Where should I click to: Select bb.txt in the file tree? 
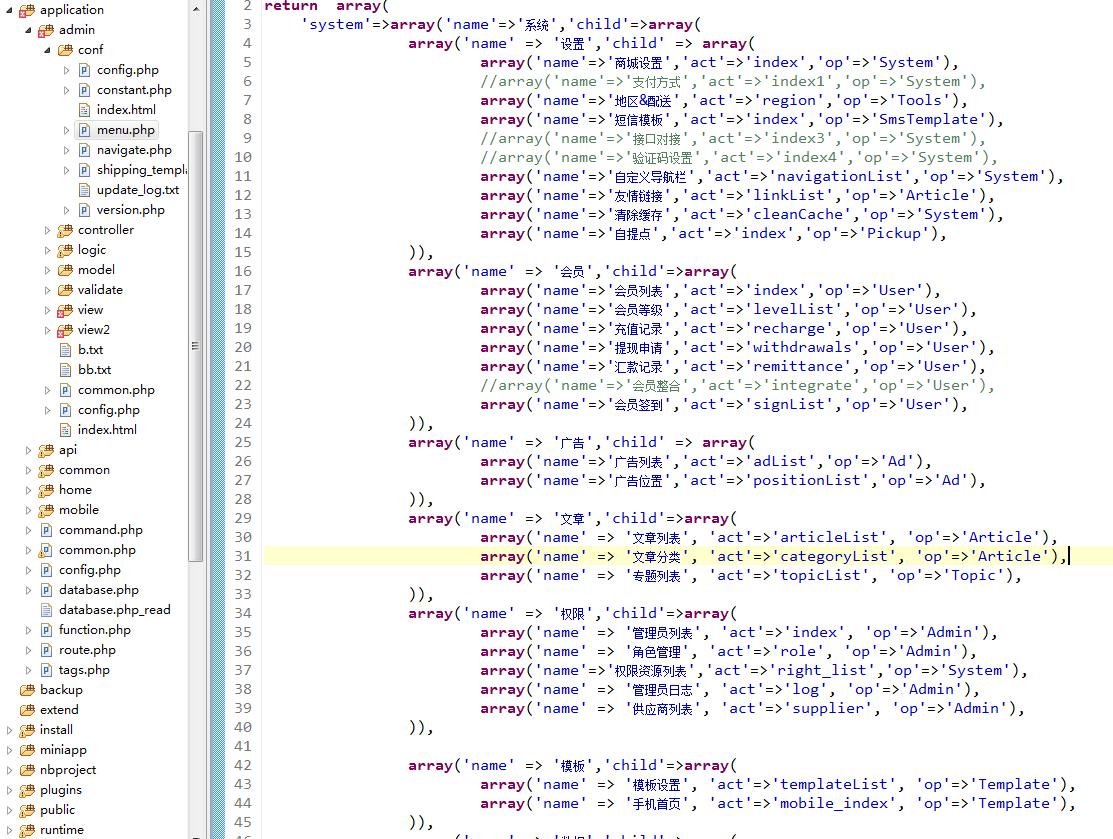pyautogui.click(x=94, y=370)
